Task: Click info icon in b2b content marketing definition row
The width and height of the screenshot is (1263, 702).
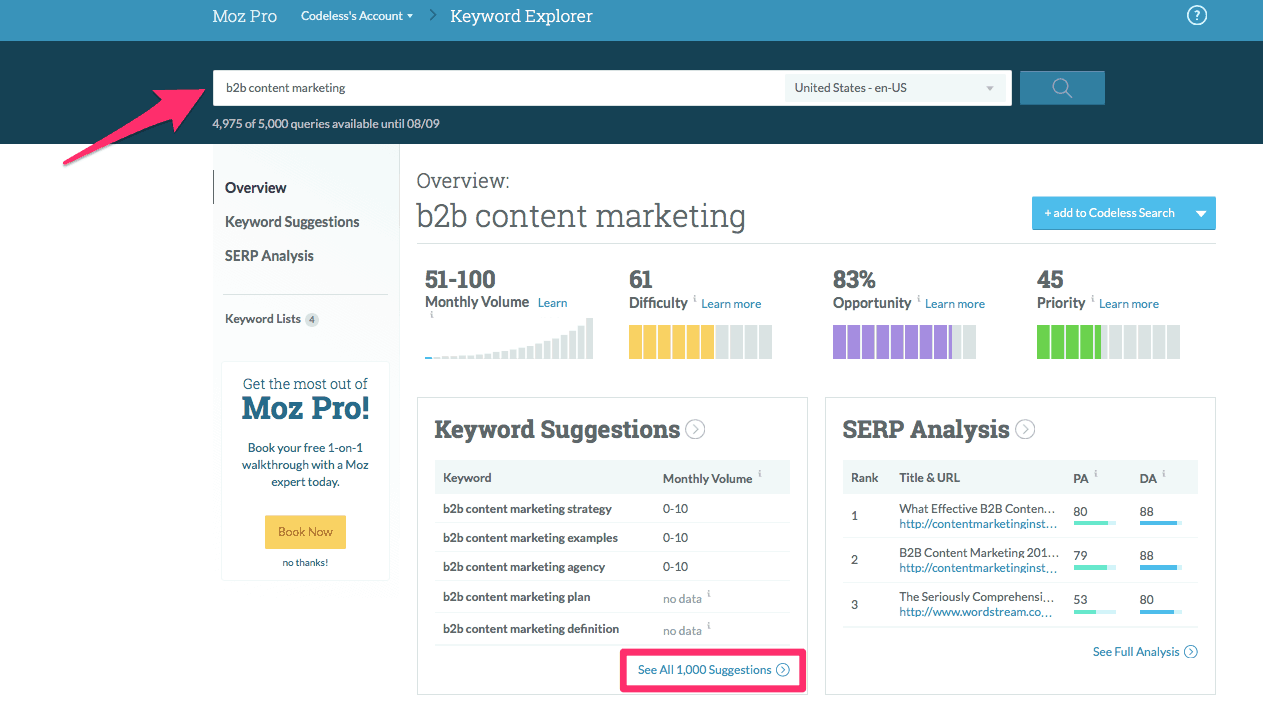Action: tap(709, 626)
